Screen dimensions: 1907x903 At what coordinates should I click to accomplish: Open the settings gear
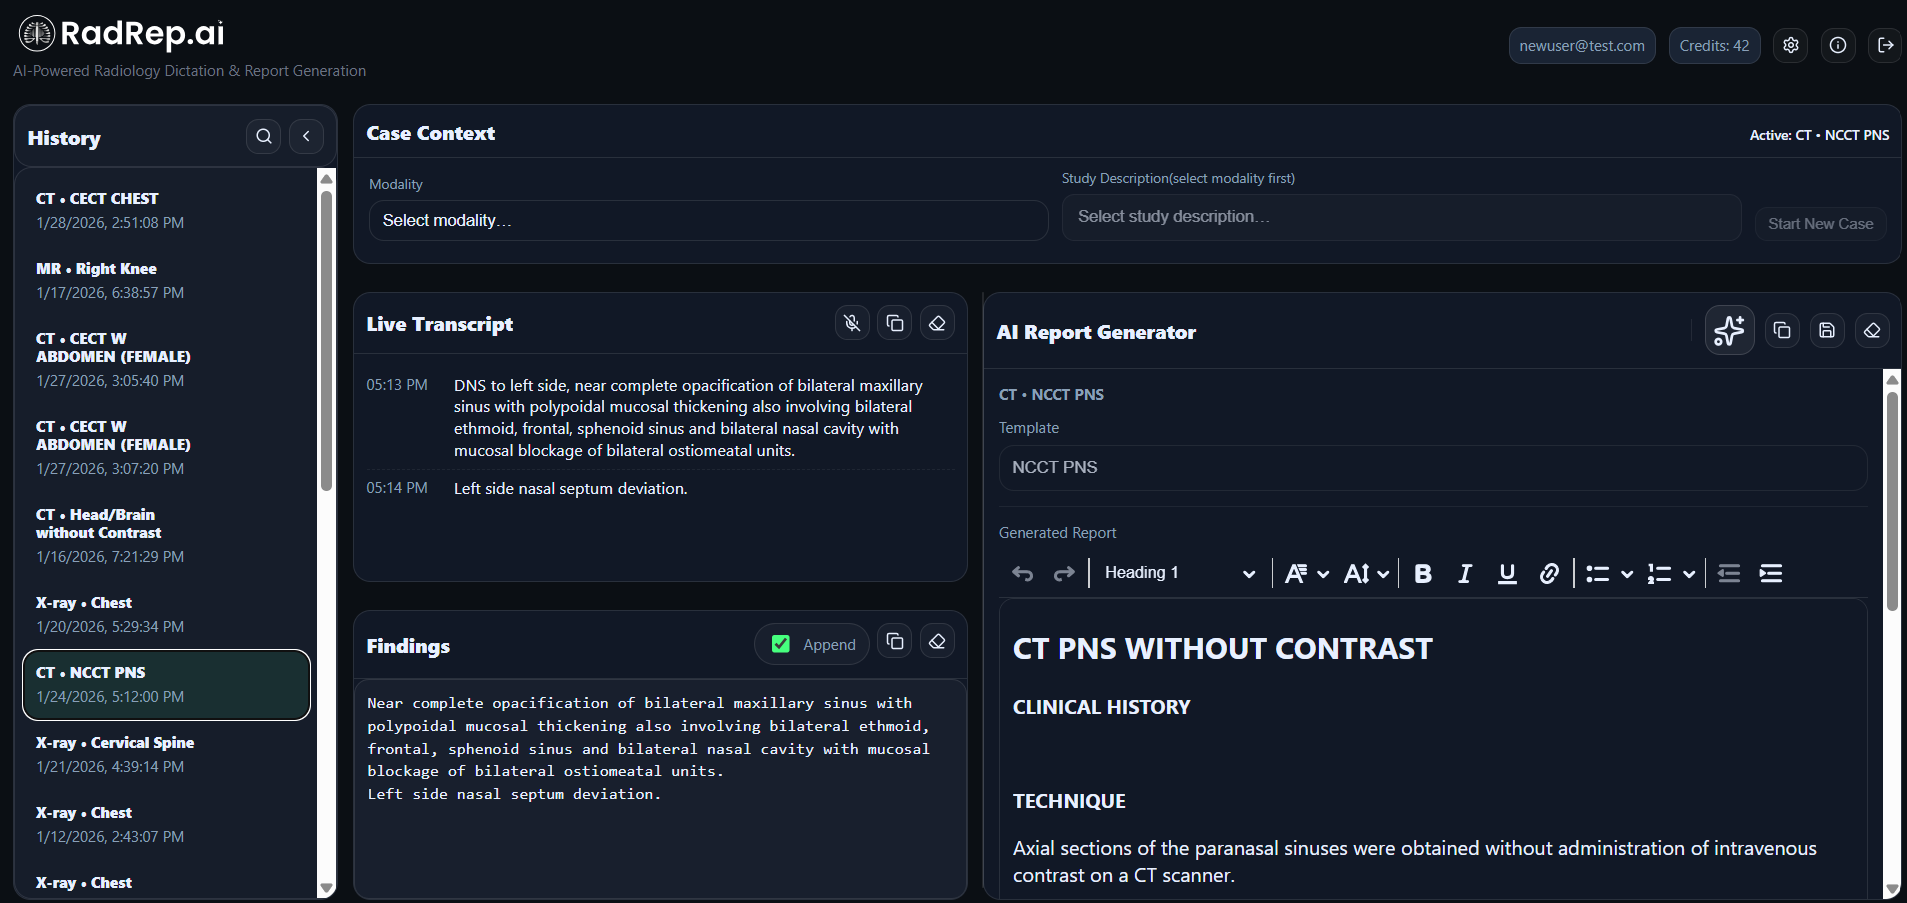[1790, 45]
